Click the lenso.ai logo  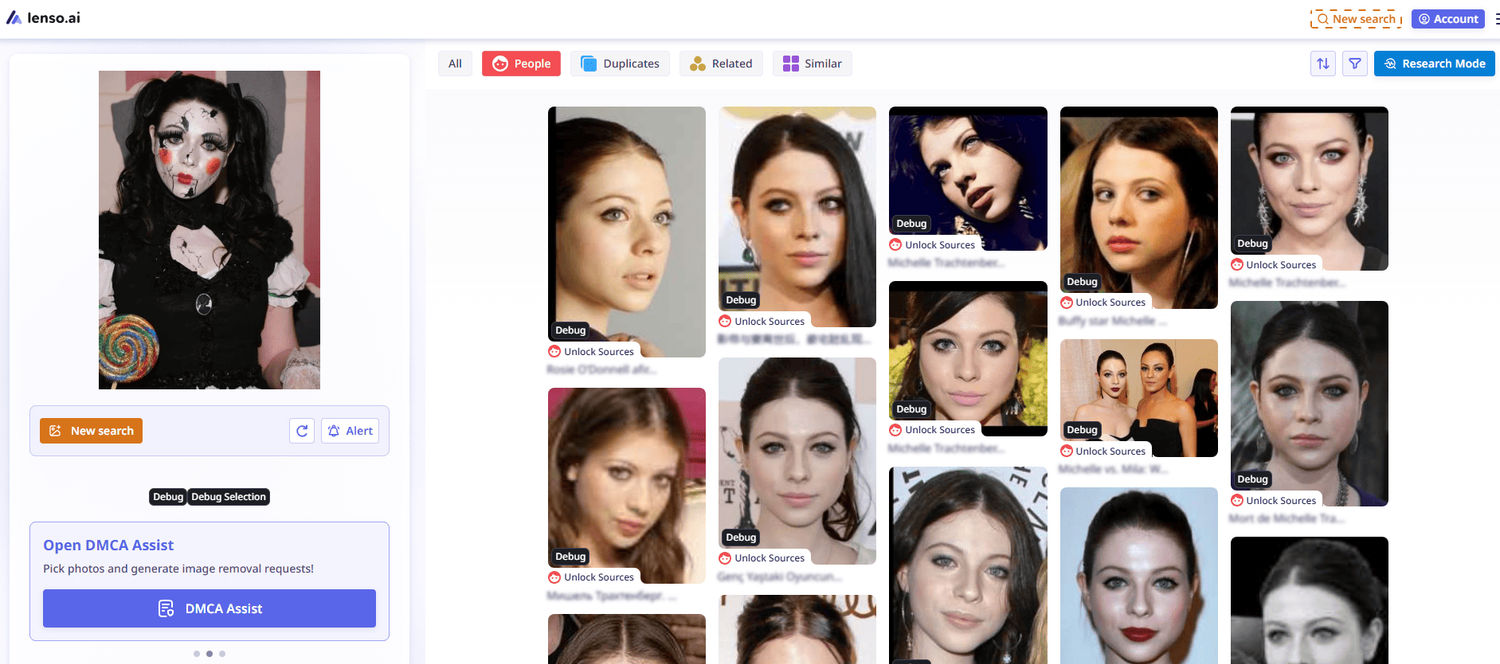point(43,18)
